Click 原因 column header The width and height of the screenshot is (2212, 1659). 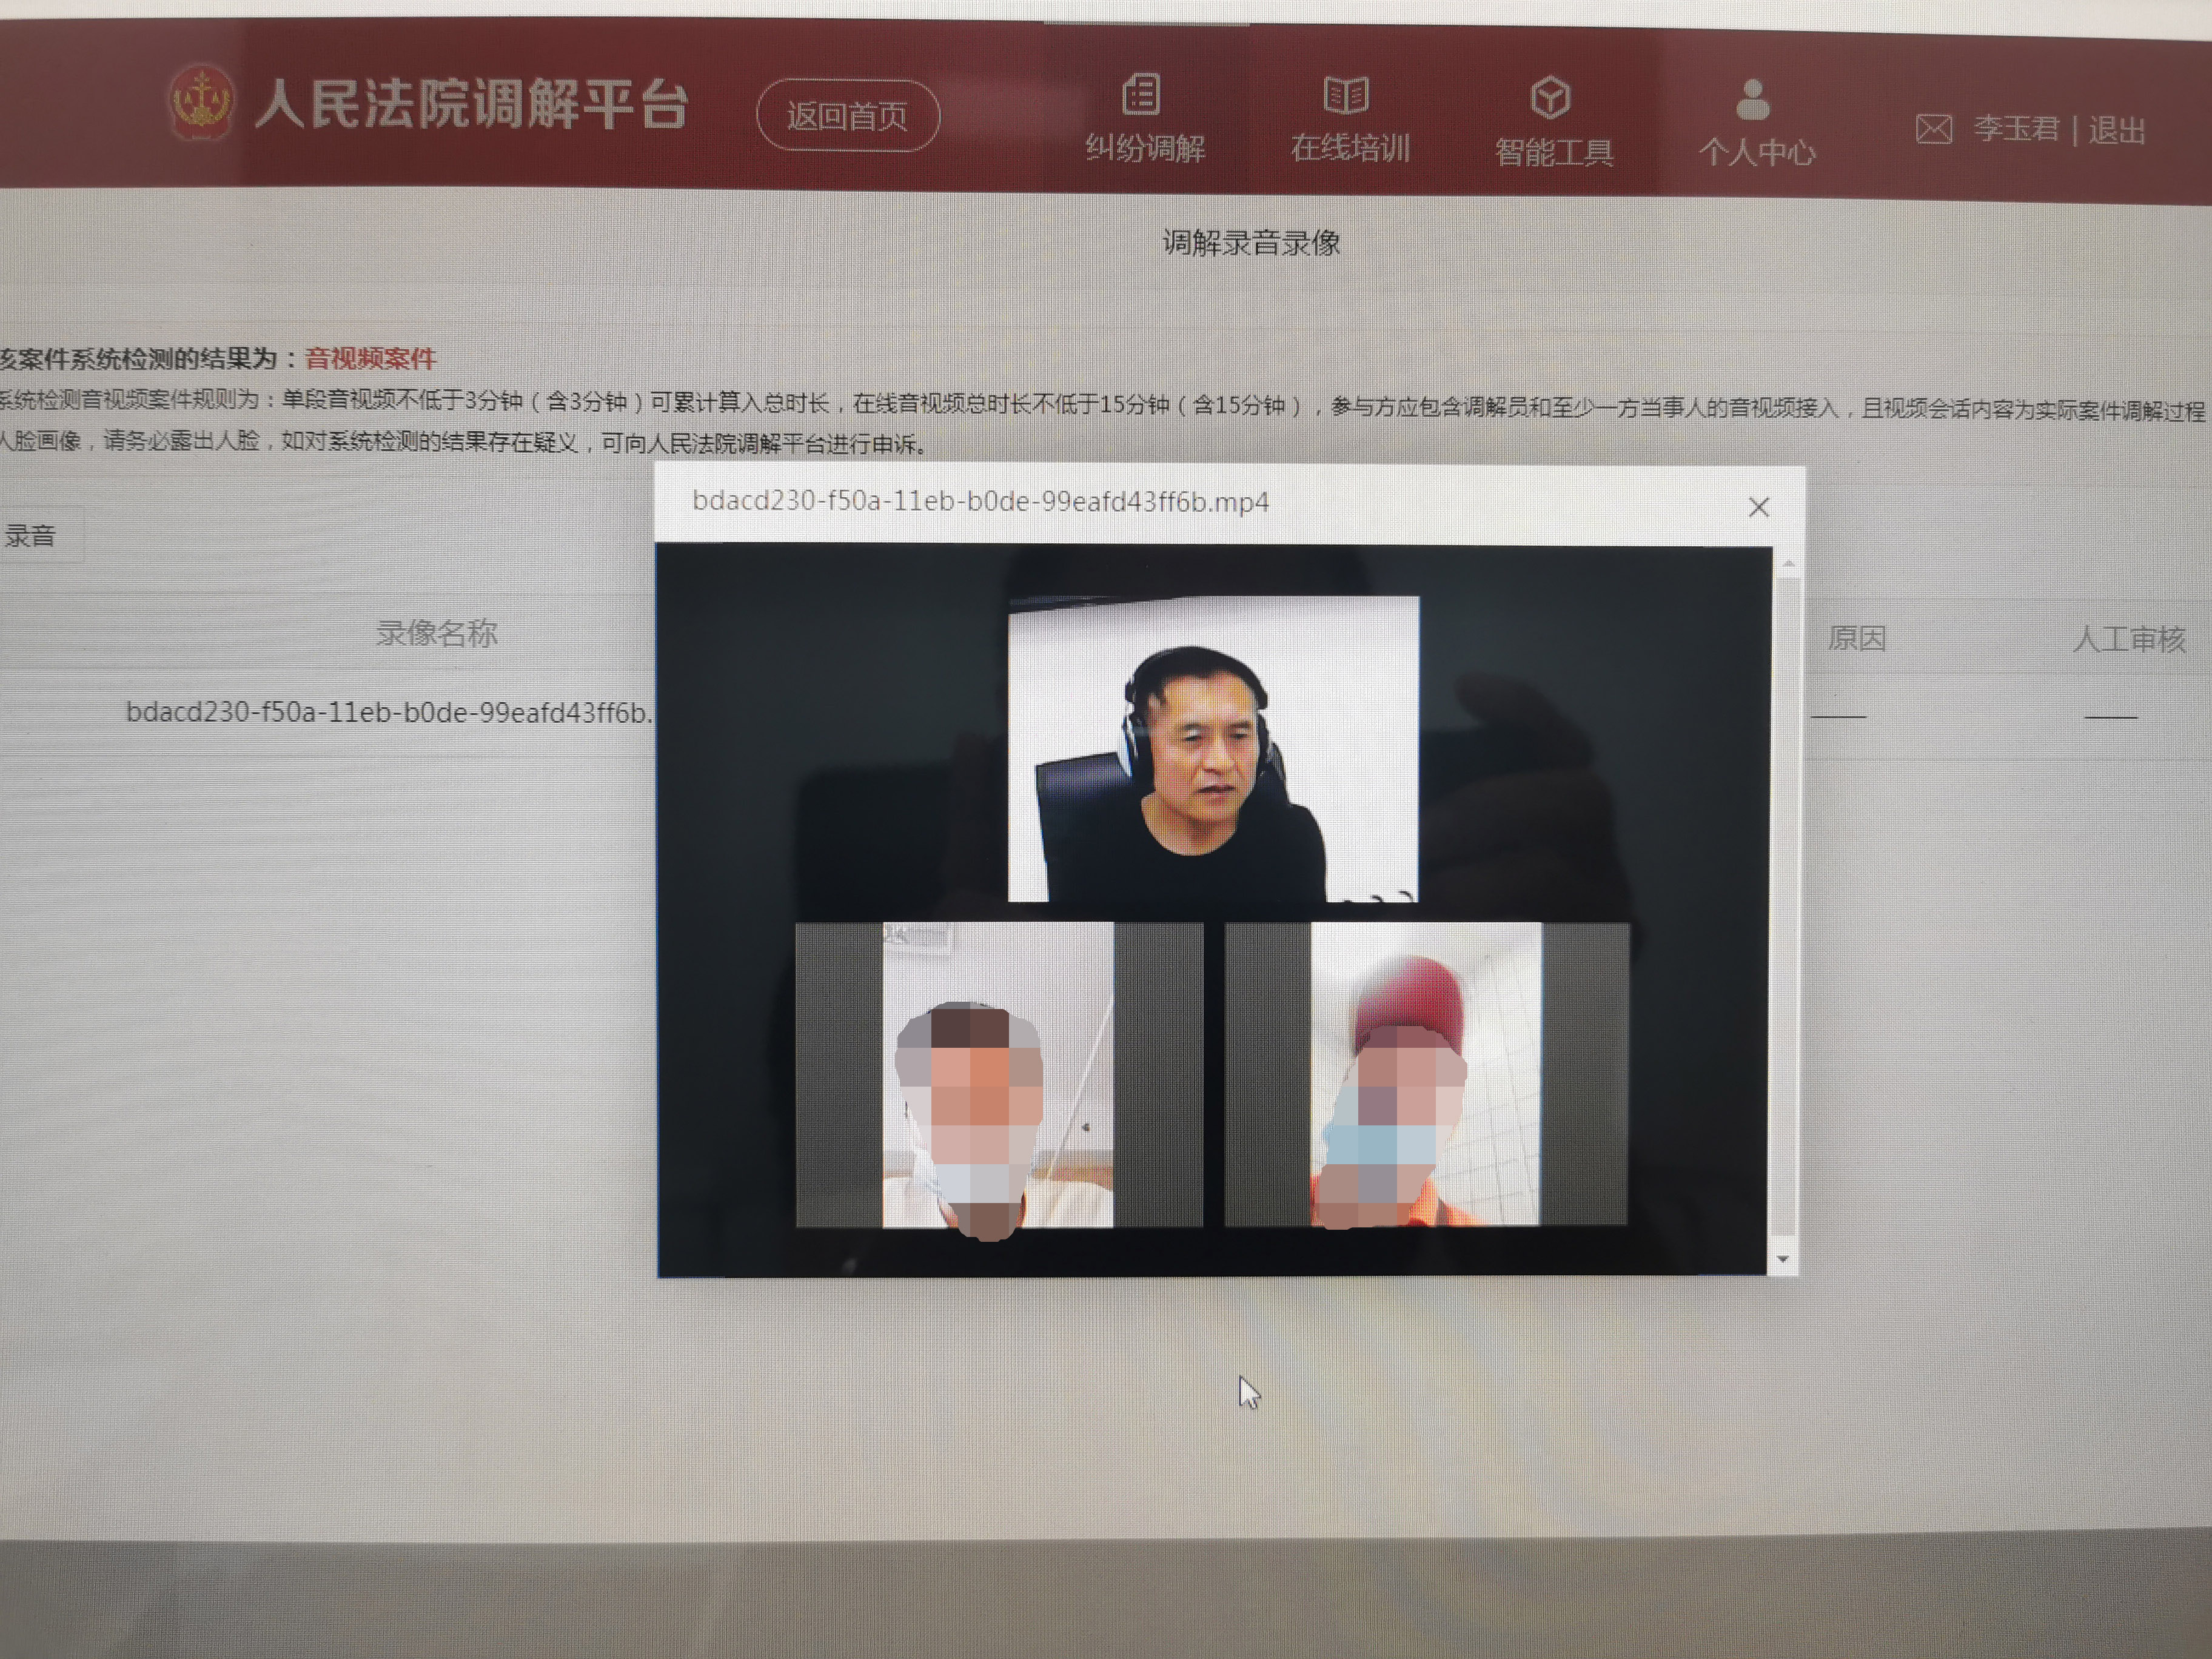coord(1856,638)
